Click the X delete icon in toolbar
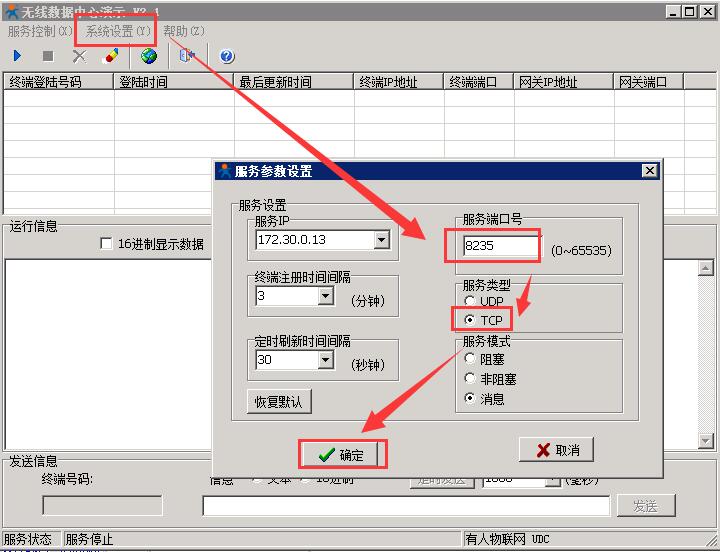The height and width of the screenshot is (552, 720). 79,56
